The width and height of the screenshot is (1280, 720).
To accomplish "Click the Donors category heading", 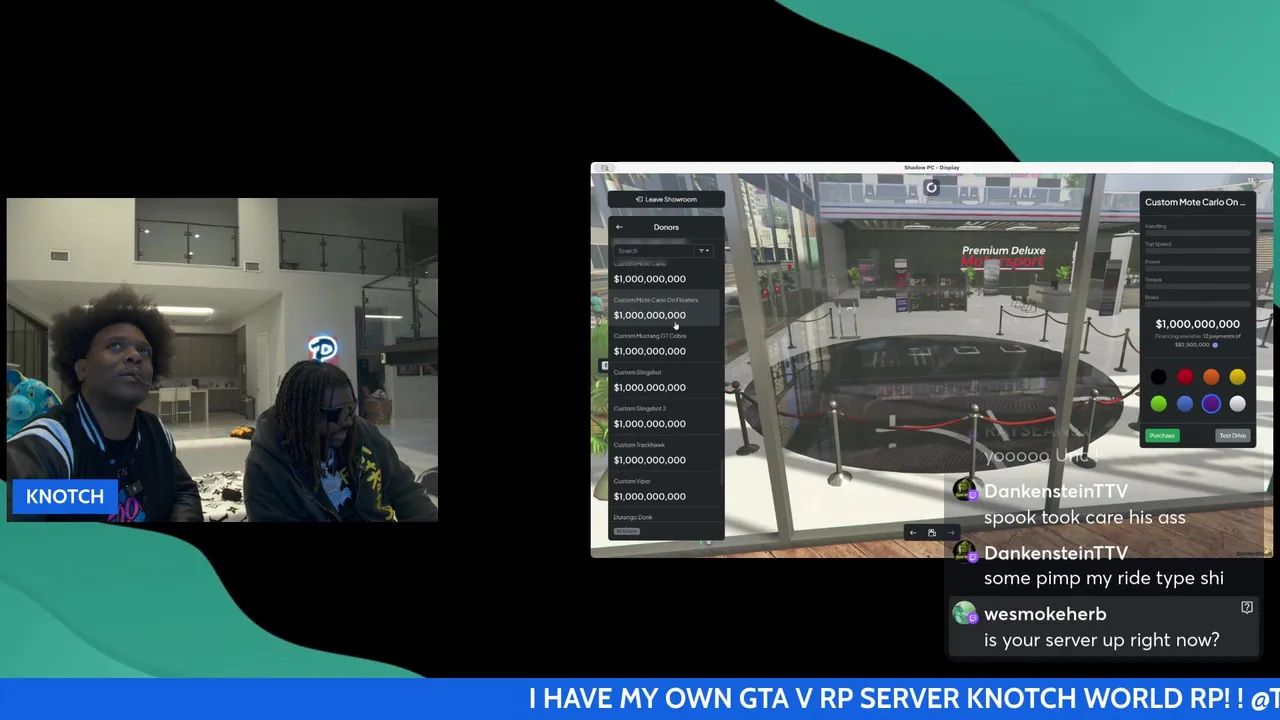I will tap(666, 227).
